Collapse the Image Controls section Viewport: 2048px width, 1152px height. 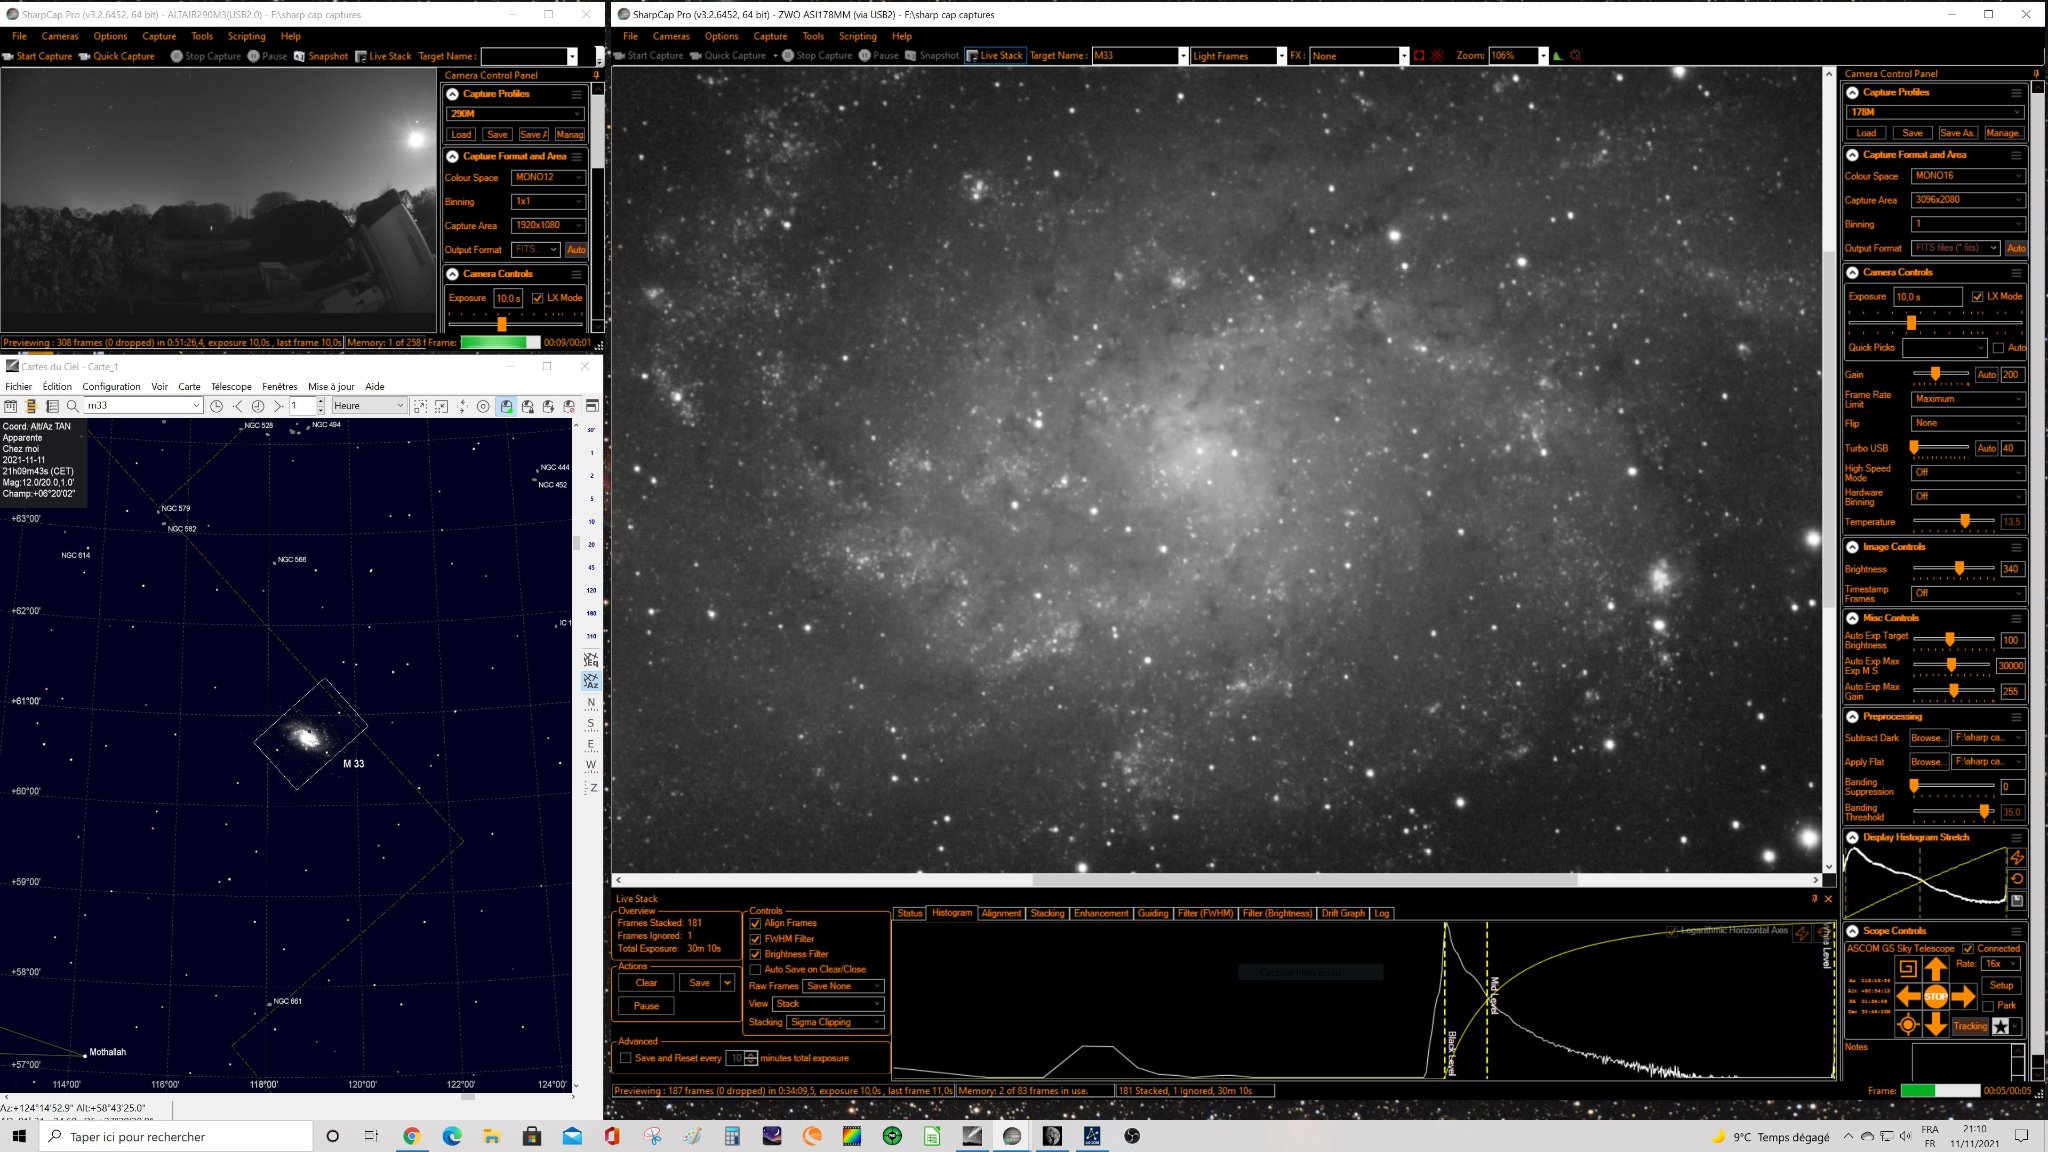(x=1852, y=547)
